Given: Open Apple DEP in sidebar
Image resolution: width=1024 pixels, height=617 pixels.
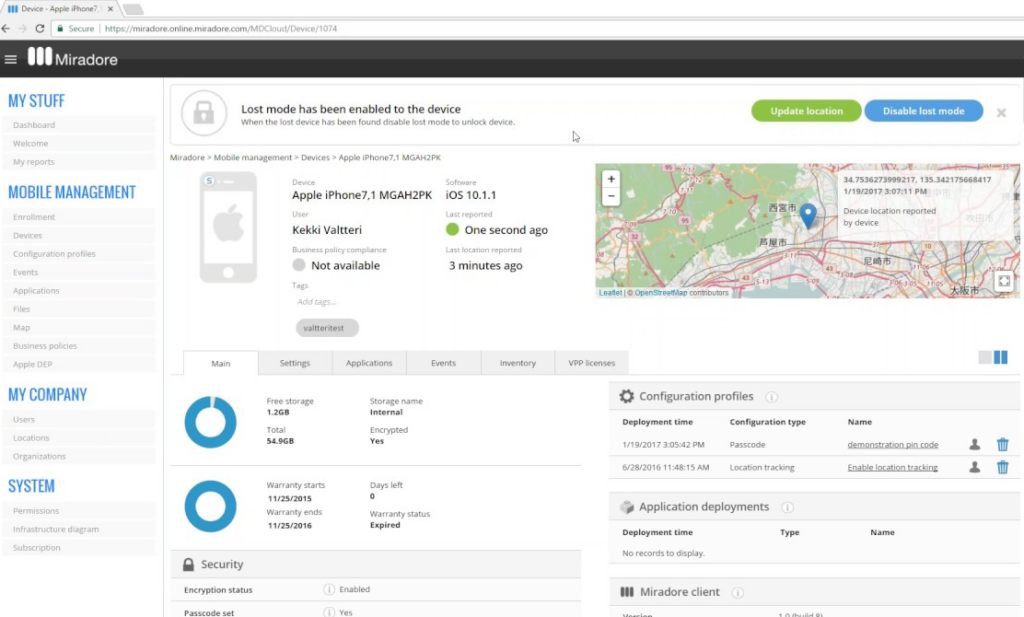Looking at the screenshot, I should click(79, 364).
